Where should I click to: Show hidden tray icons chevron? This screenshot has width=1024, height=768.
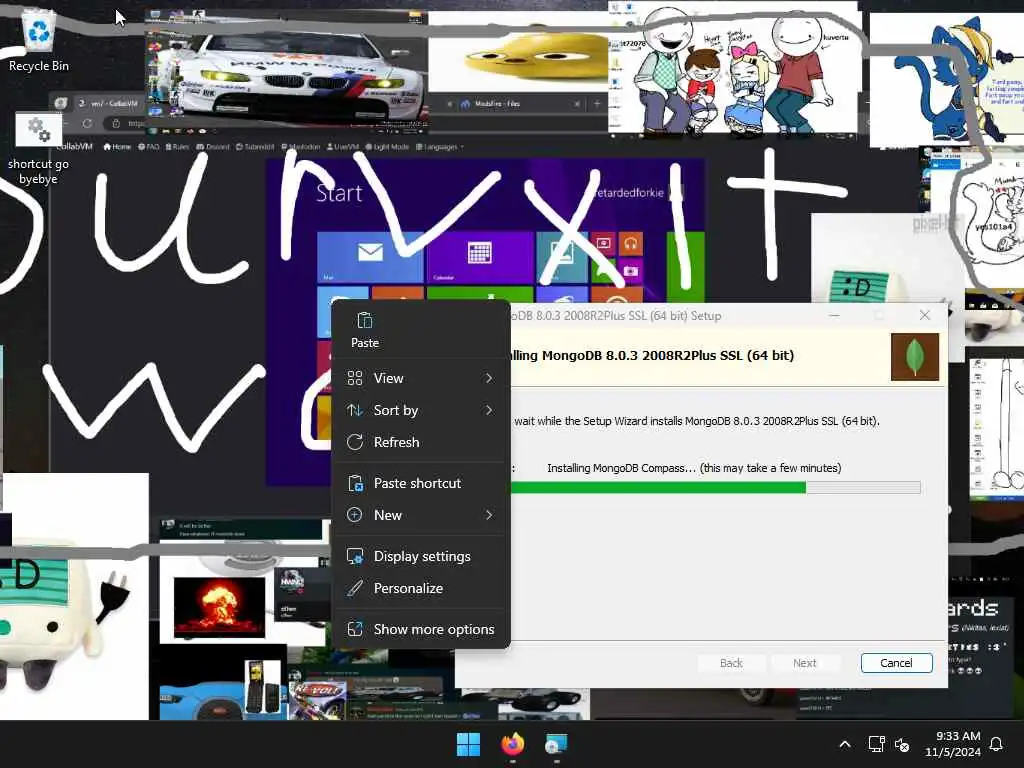pos(844,744)
